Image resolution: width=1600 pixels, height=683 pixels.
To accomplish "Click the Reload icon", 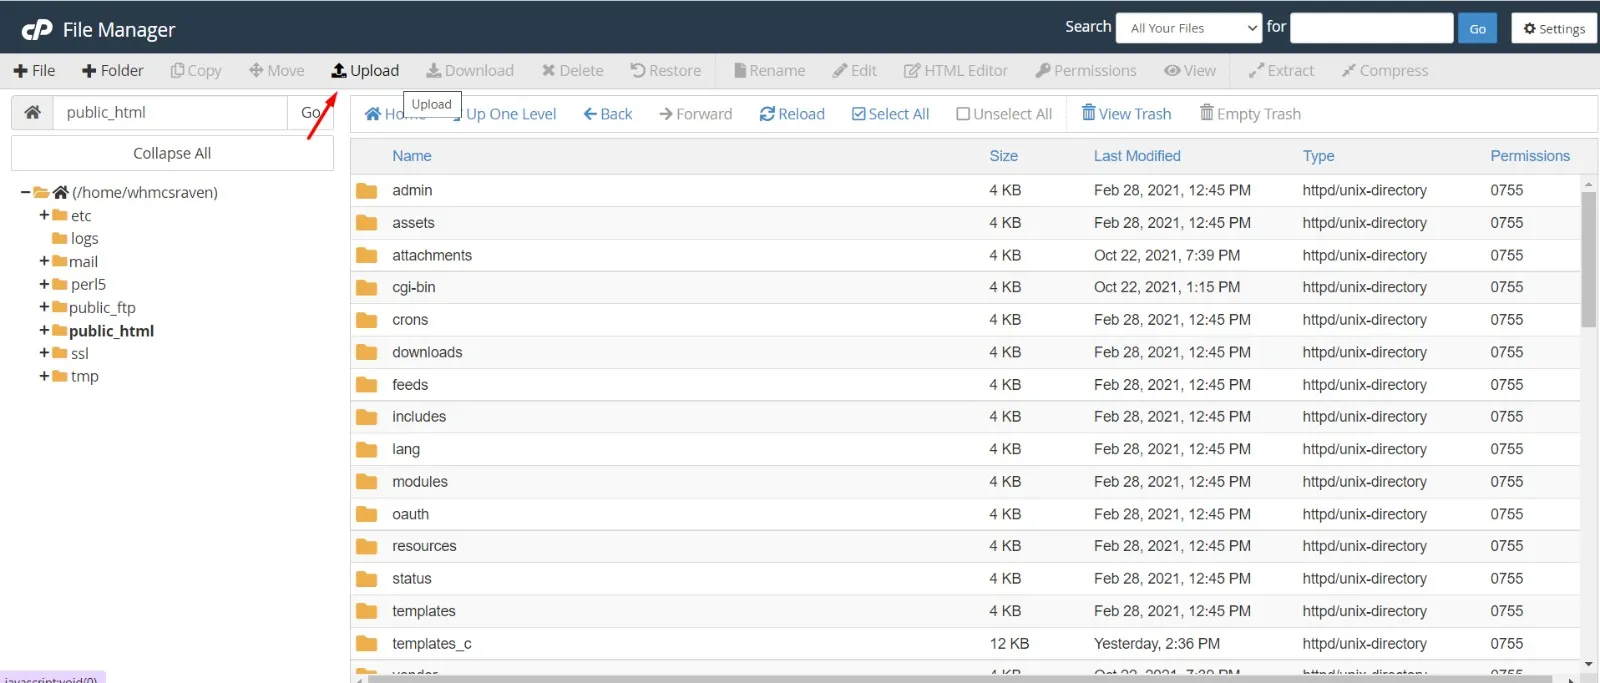I will click(767, 114).
